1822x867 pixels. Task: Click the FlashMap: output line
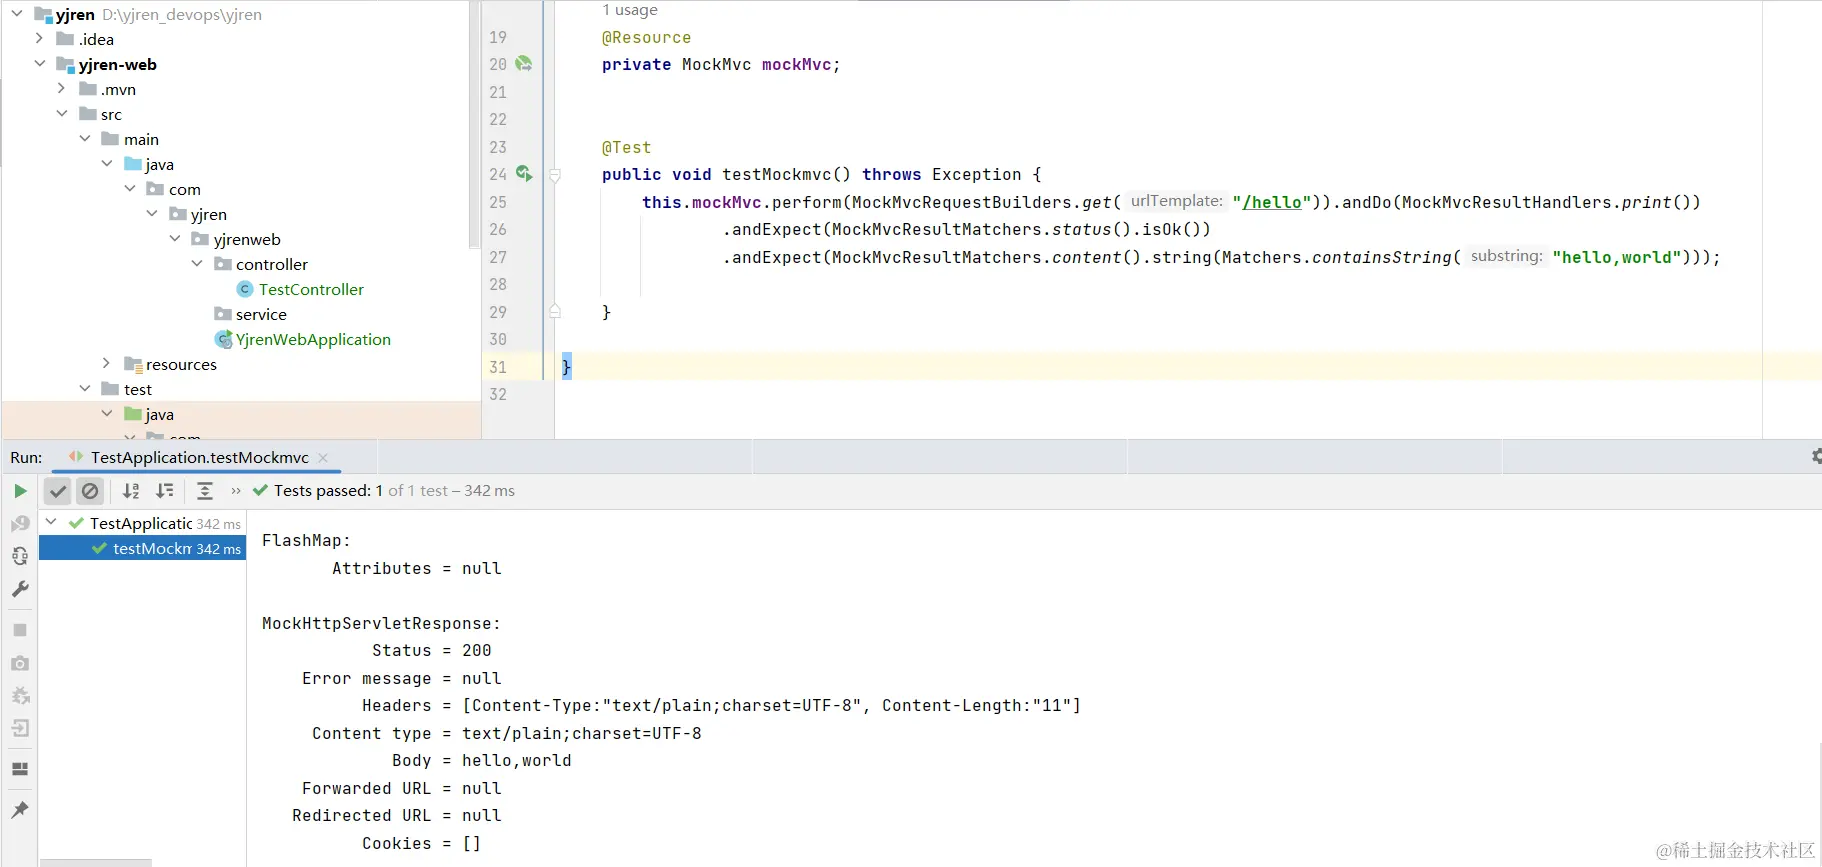pos(306,541)
